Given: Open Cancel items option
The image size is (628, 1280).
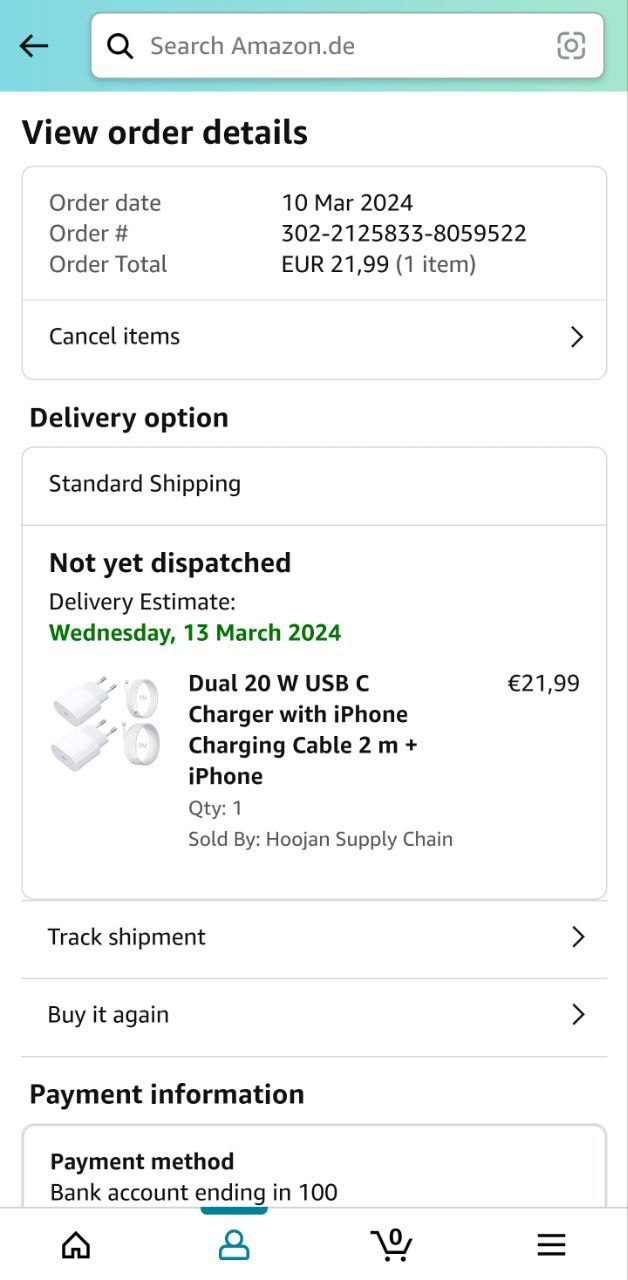Looking at the screenshot, I should [115, 337].
